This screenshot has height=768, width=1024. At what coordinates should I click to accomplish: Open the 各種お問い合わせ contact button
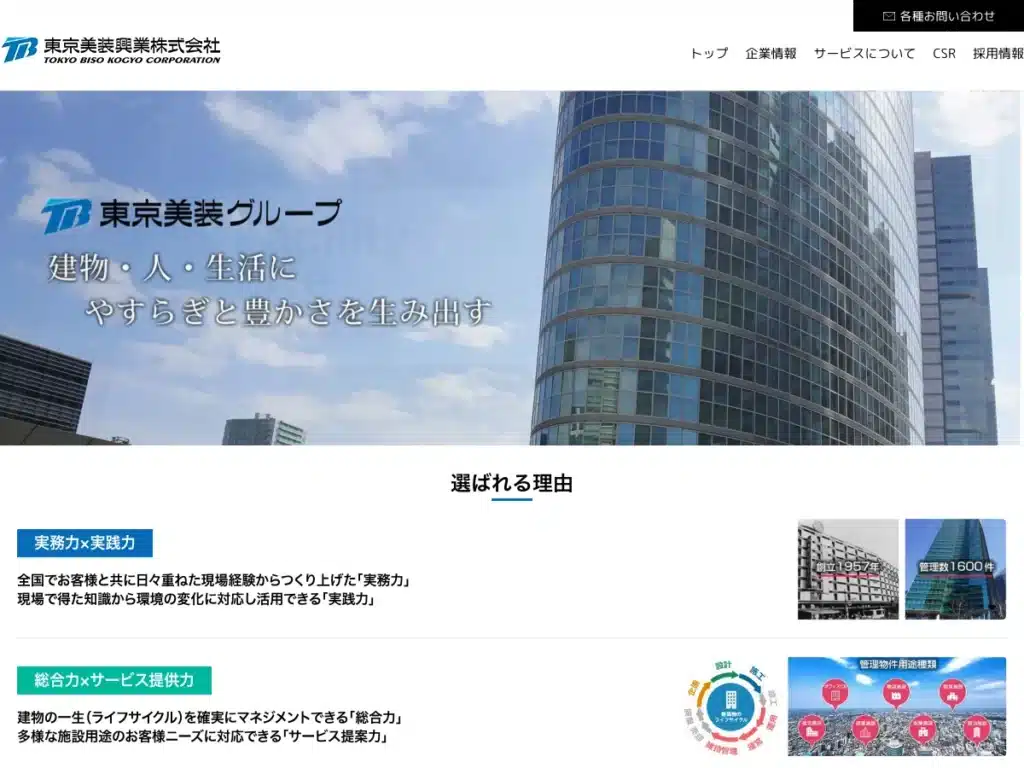pos(938,16)
